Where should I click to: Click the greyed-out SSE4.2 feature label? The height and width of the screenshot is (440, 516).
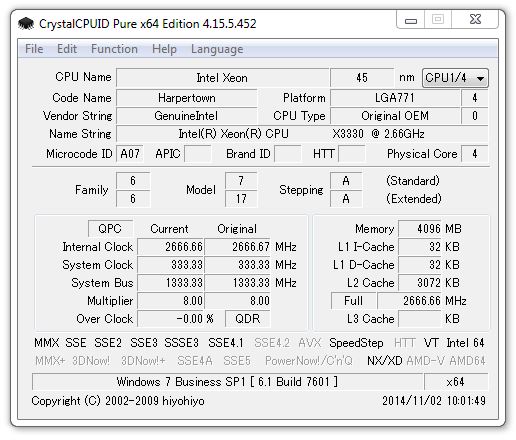point(272,343)
